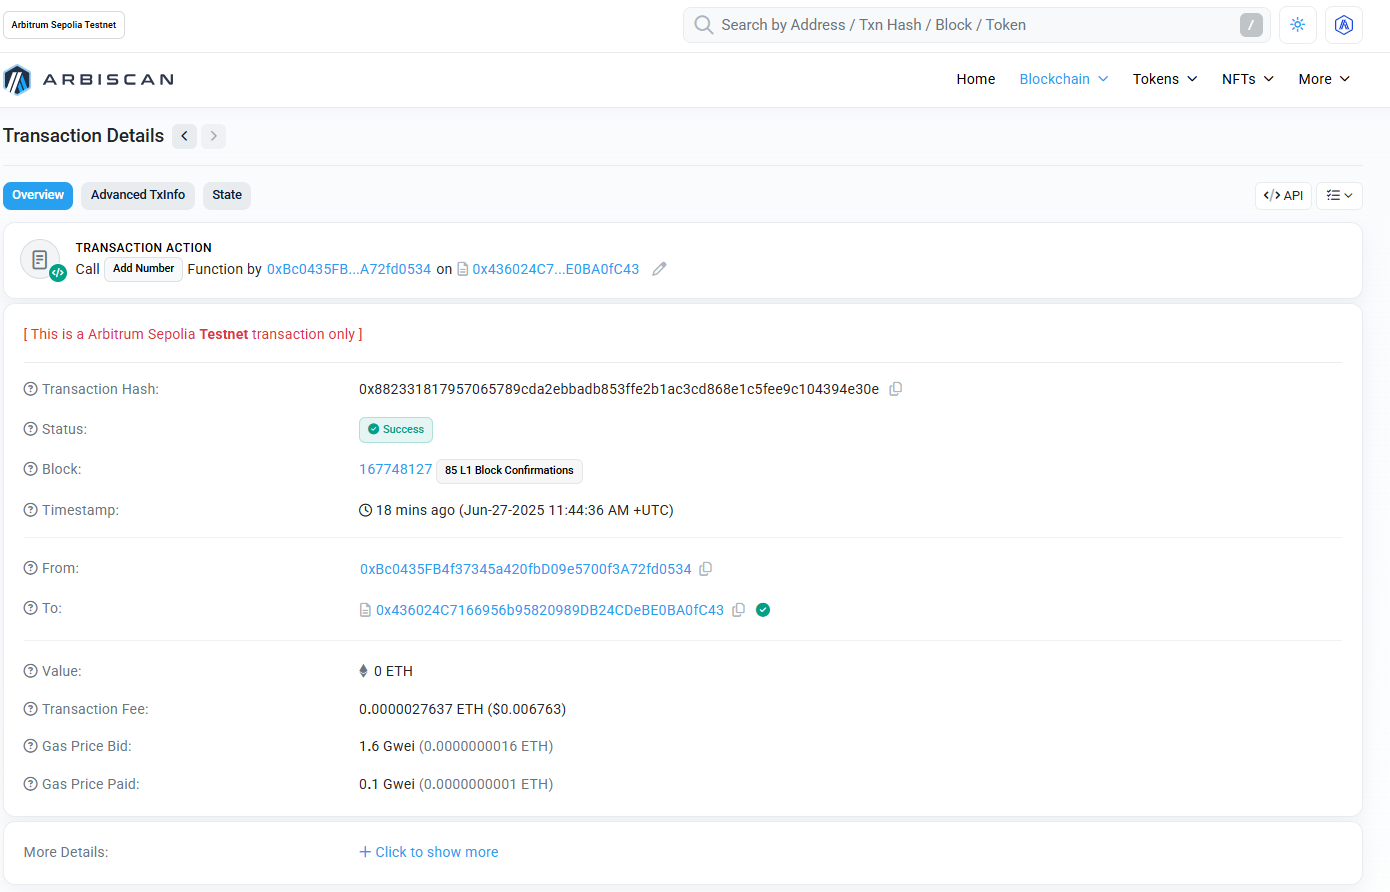Click help icon next to Block
This screenshot has width=1390, height=892.
point(31,469)
